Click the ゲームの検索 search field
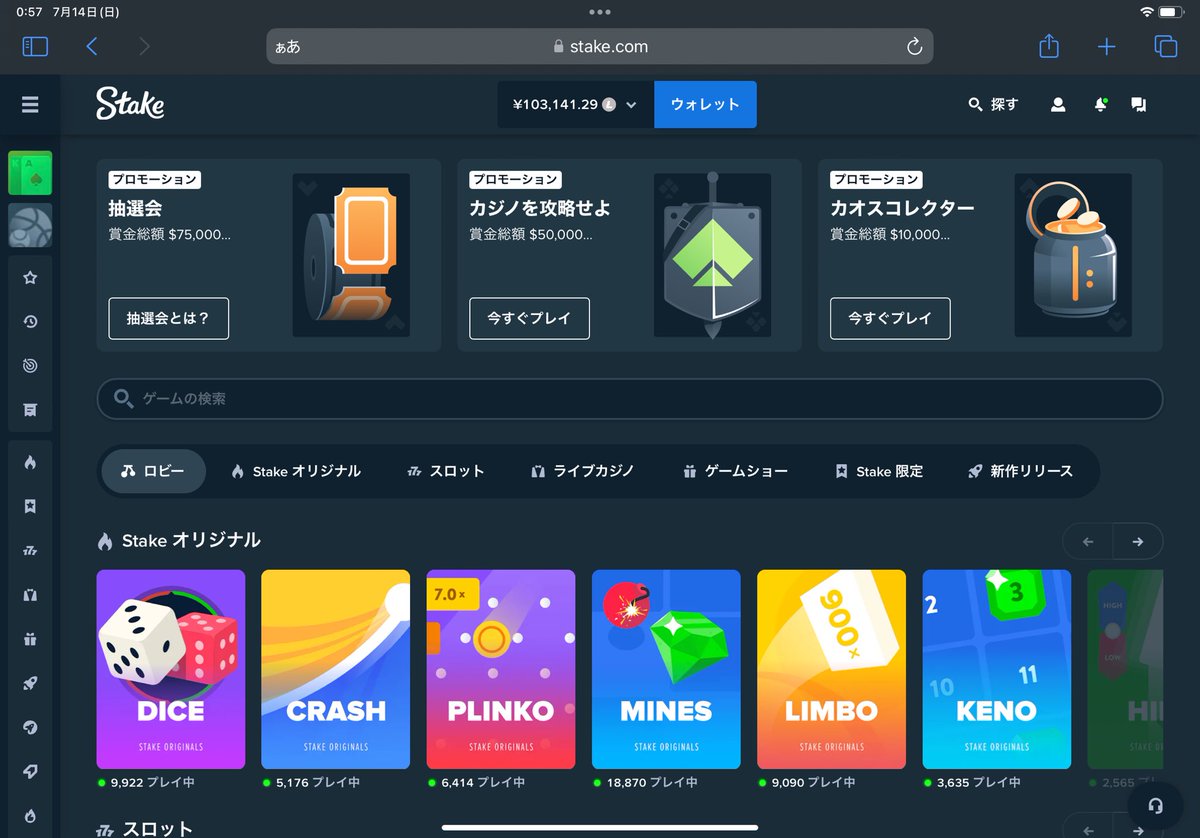 tap(630, 398)
